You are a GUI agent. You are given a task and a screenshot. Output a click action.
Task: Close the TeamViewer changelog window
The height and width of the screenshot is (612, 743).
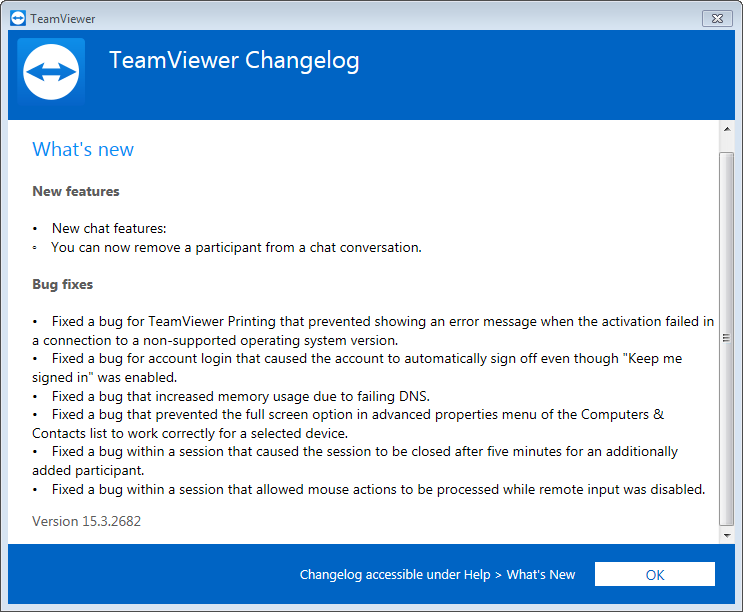click(x=717, y=18)
